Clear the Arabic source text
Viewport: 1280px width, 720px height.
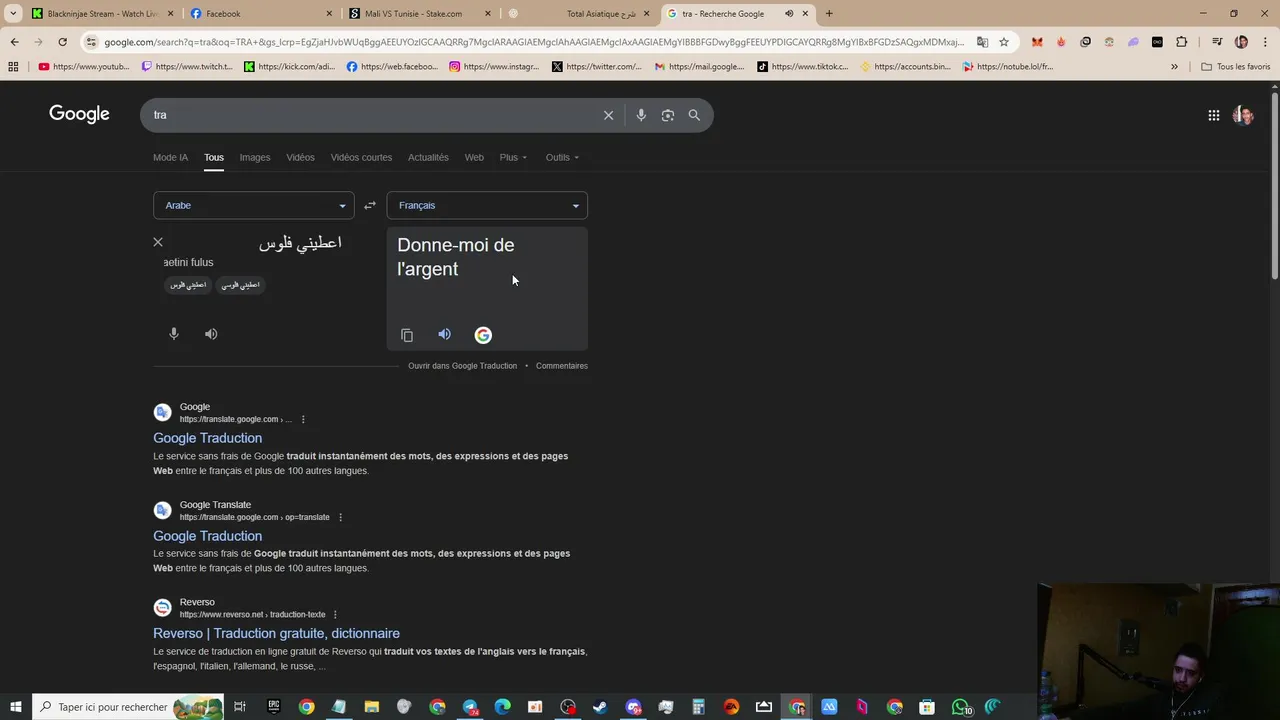[158, 242]
